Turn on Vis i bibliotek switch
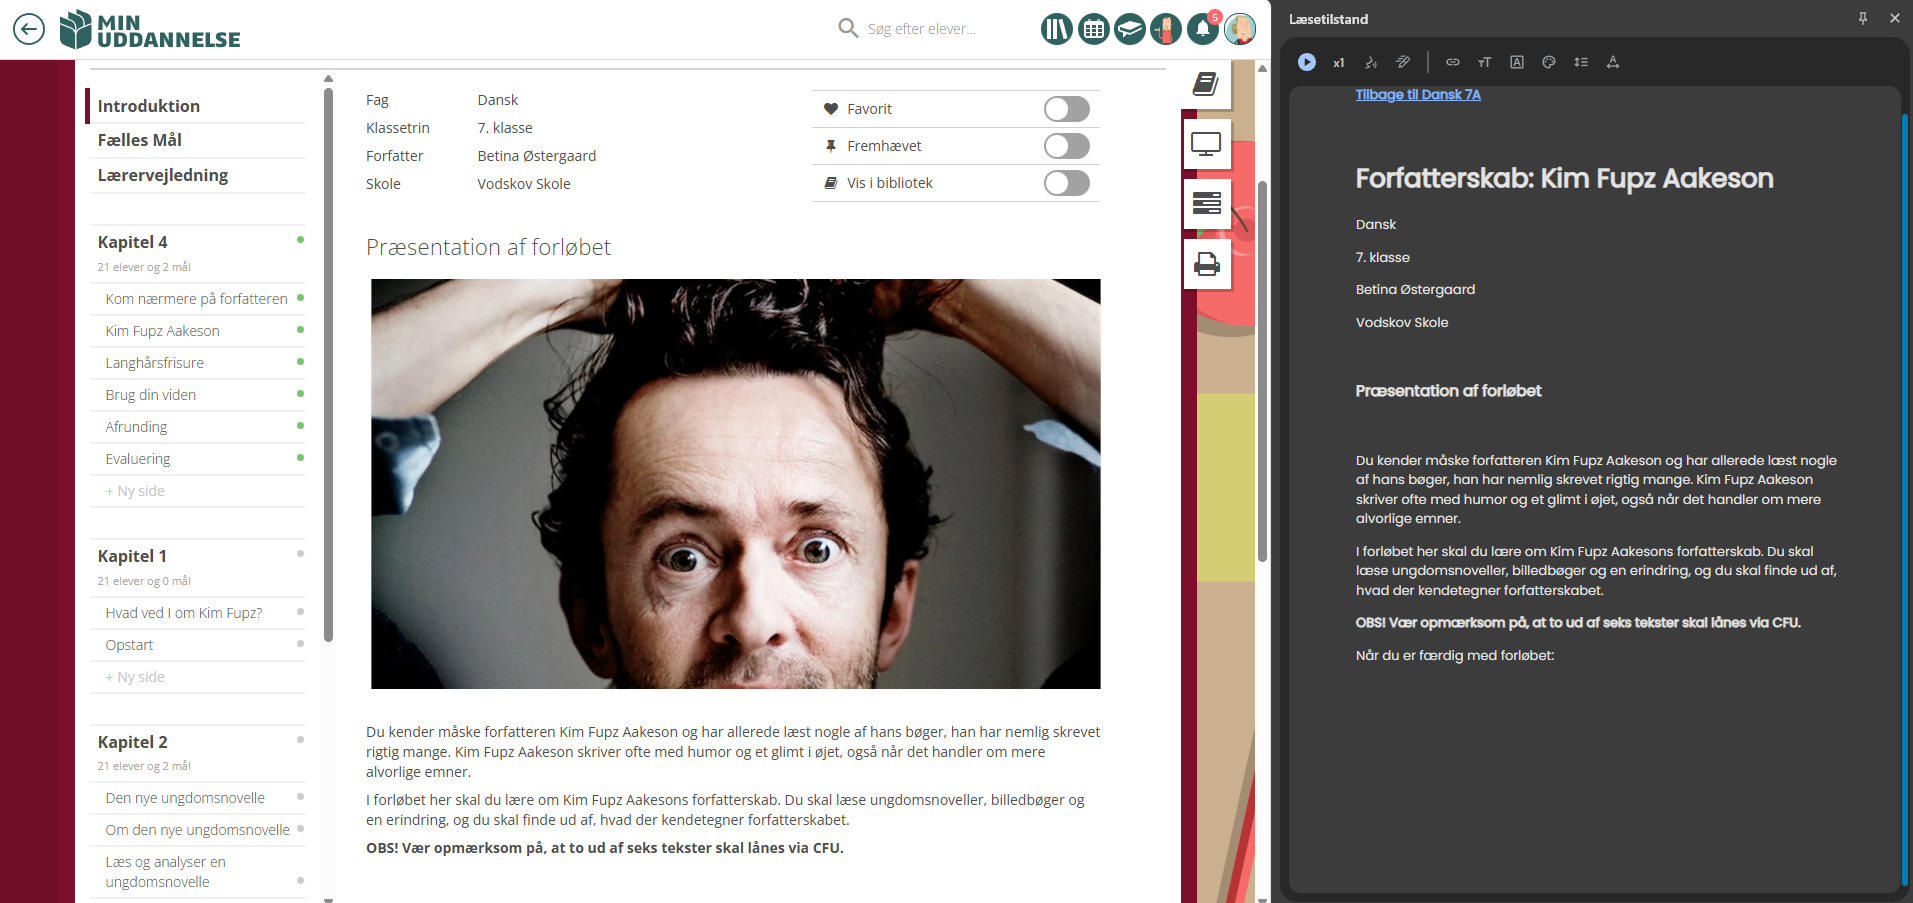 [1066, 183]
